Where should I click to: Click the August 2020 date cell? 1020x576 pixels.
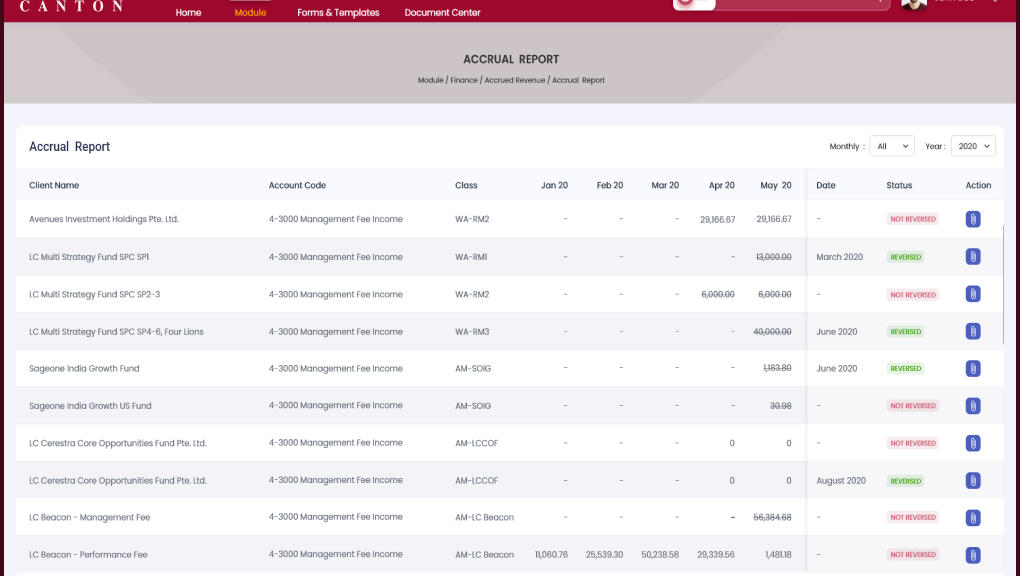840,480
